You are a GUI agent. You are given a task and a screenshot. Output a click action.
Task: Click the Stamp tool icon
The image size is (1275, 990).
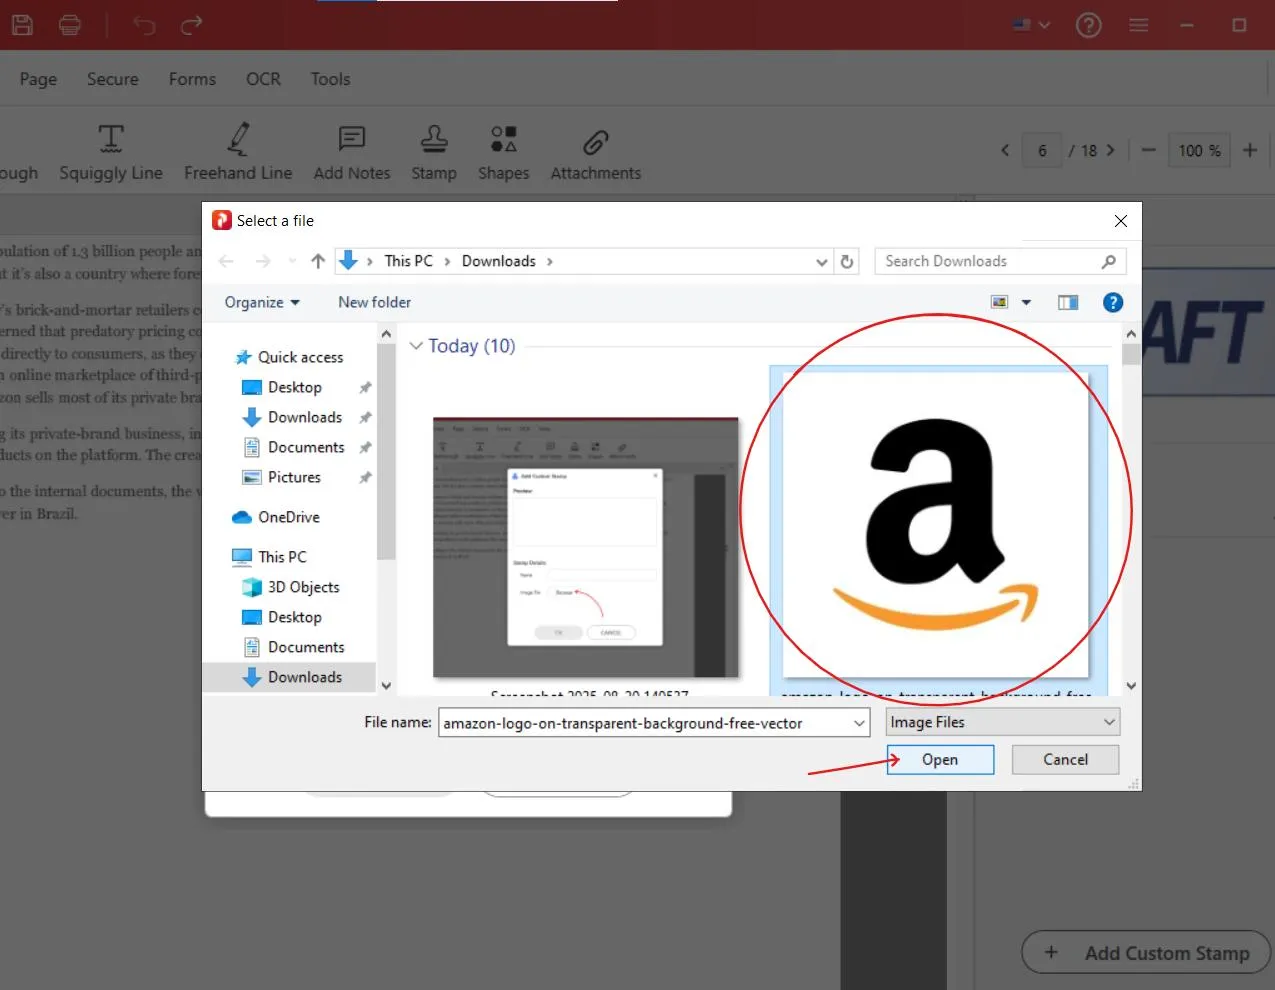(434, 139)
